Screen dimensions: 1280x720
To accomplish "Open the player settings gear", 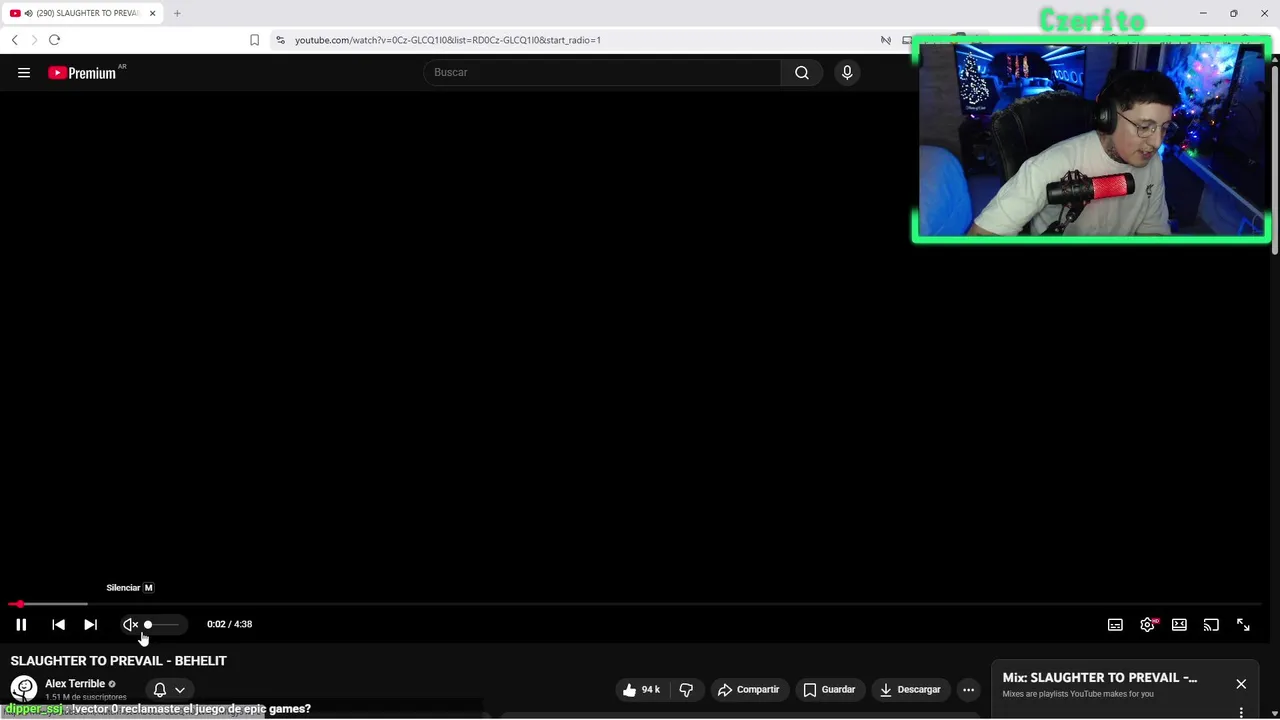I will coord(1147,624).
